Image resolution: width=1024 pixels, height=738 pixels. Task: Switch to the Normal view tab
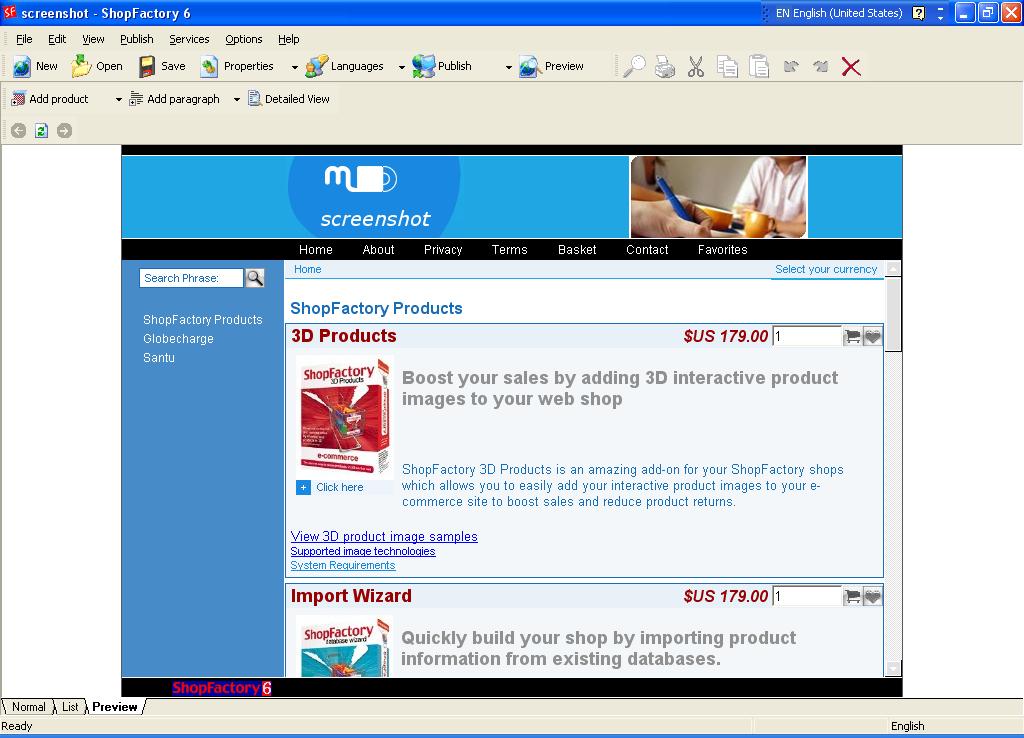point(28,707)
